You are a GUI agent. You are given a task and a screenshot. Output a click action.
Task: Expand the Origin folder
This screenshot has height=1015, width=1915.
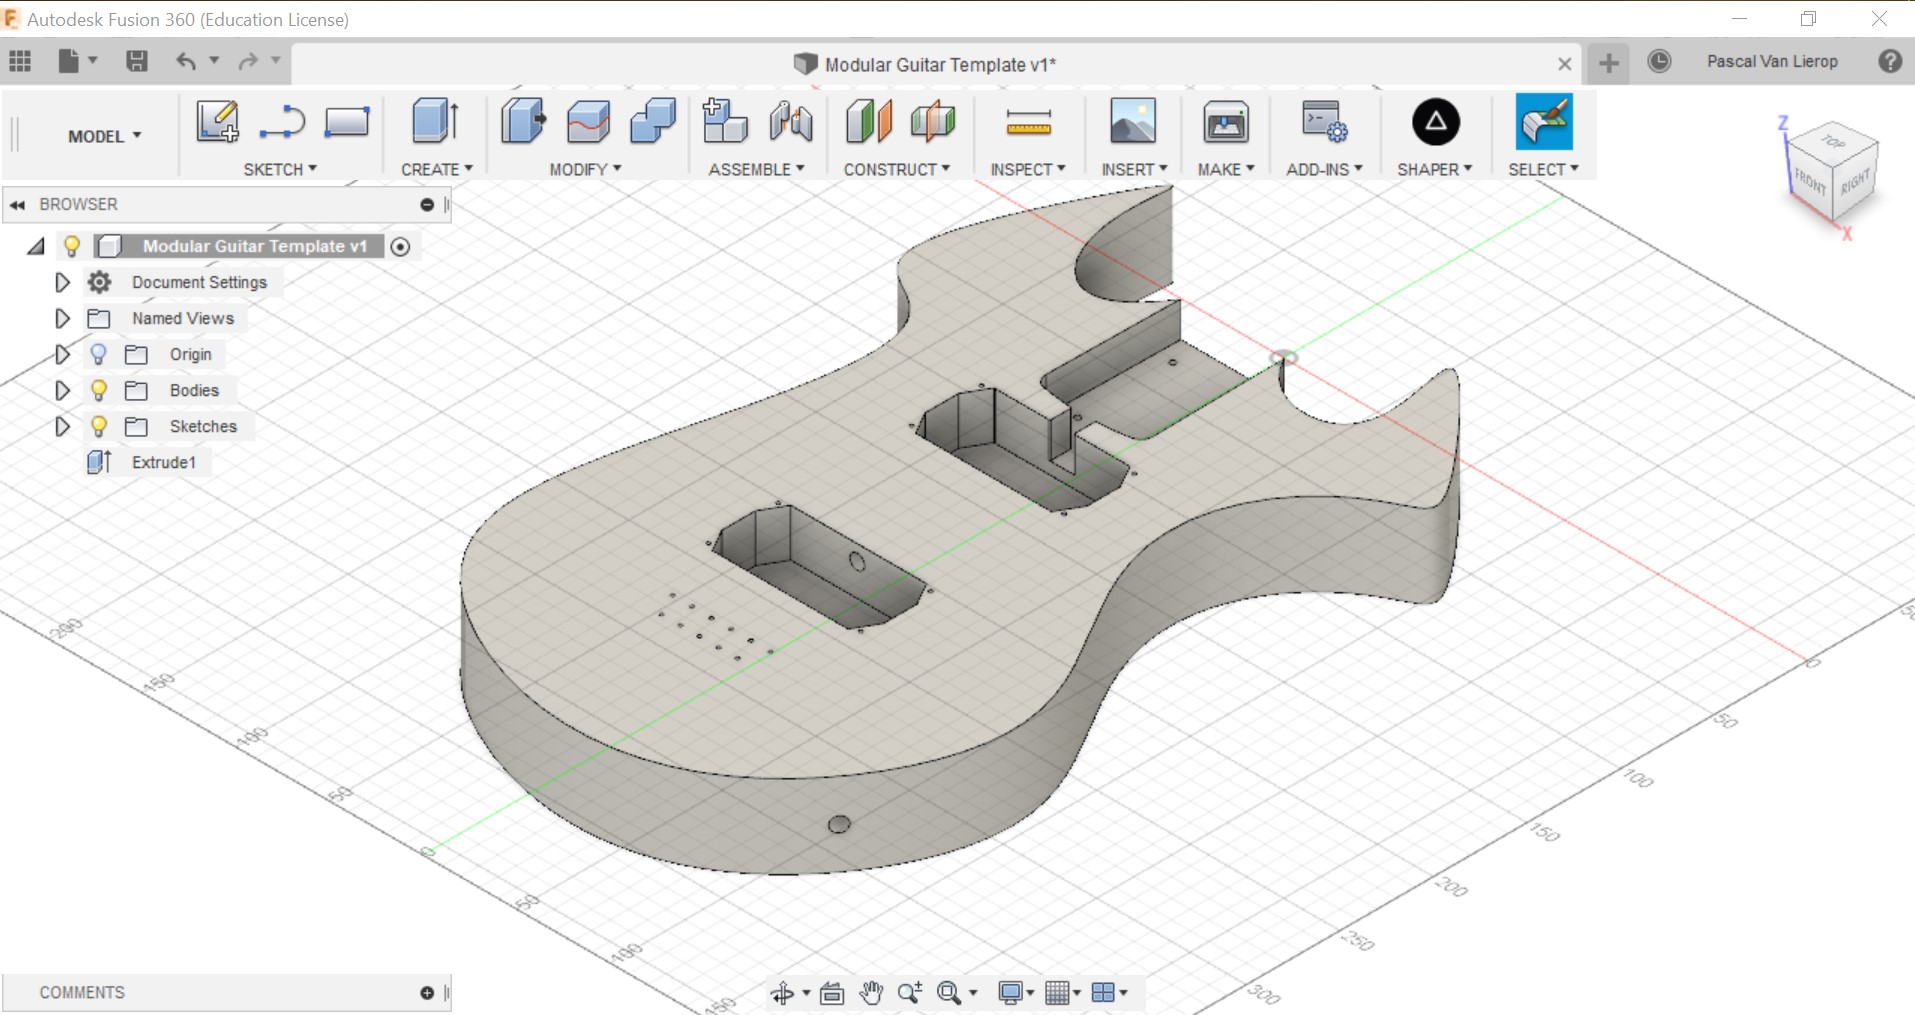coord(62,354)
